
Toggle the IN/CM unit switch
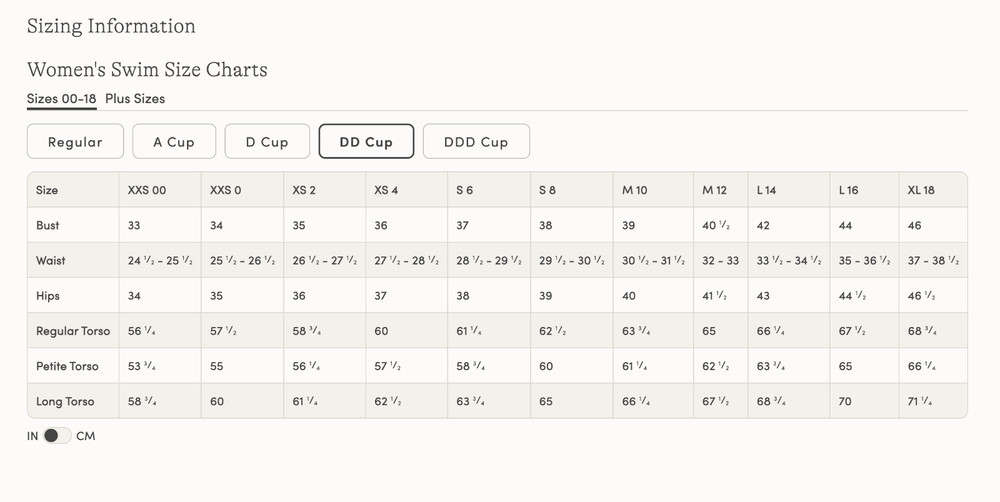click(x=57, y=436)
